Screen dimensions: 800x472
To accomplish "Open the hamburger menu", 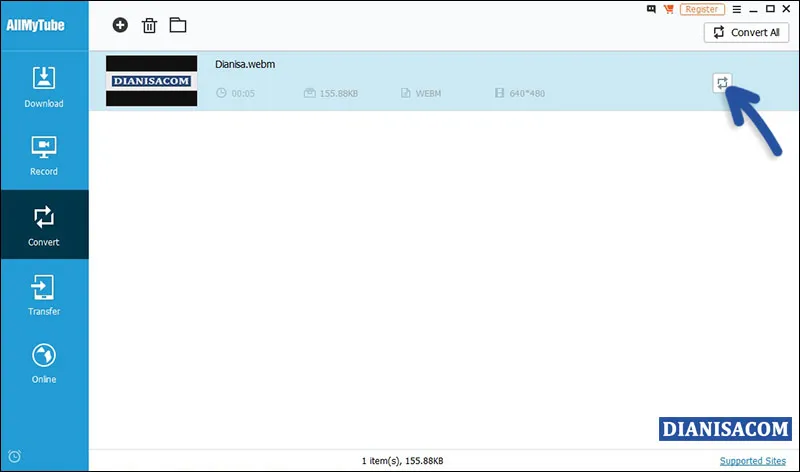I will [737, 9].
